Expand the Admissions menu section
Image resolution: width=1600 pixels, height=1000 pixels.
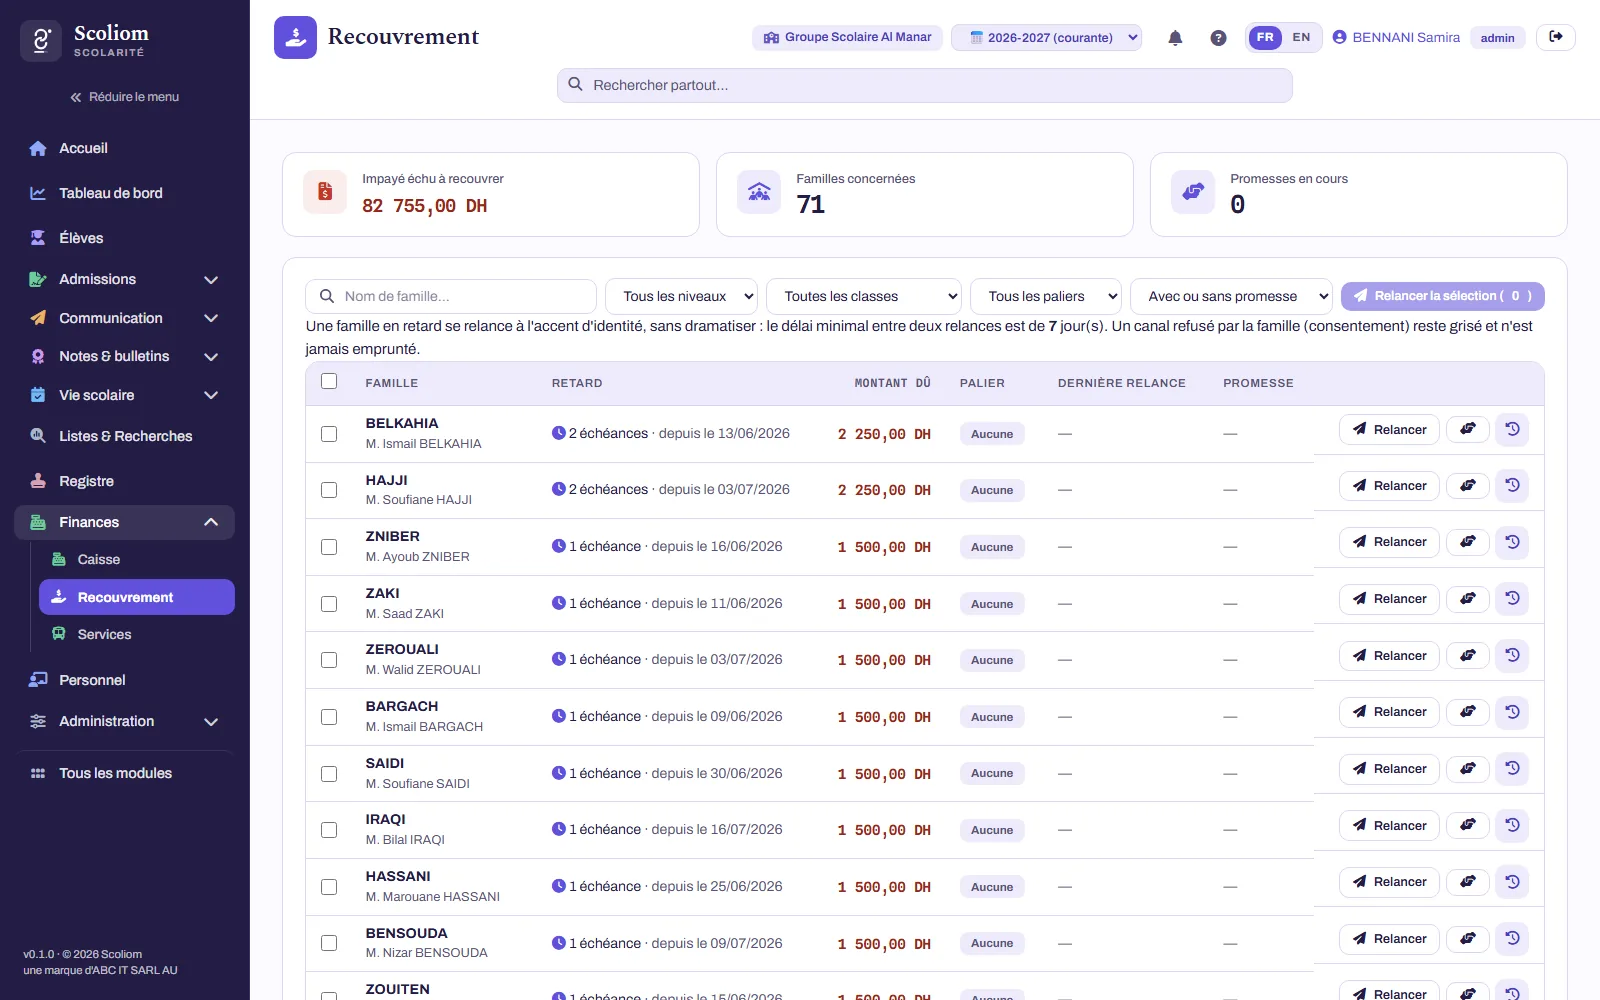[x=125, y=279]
